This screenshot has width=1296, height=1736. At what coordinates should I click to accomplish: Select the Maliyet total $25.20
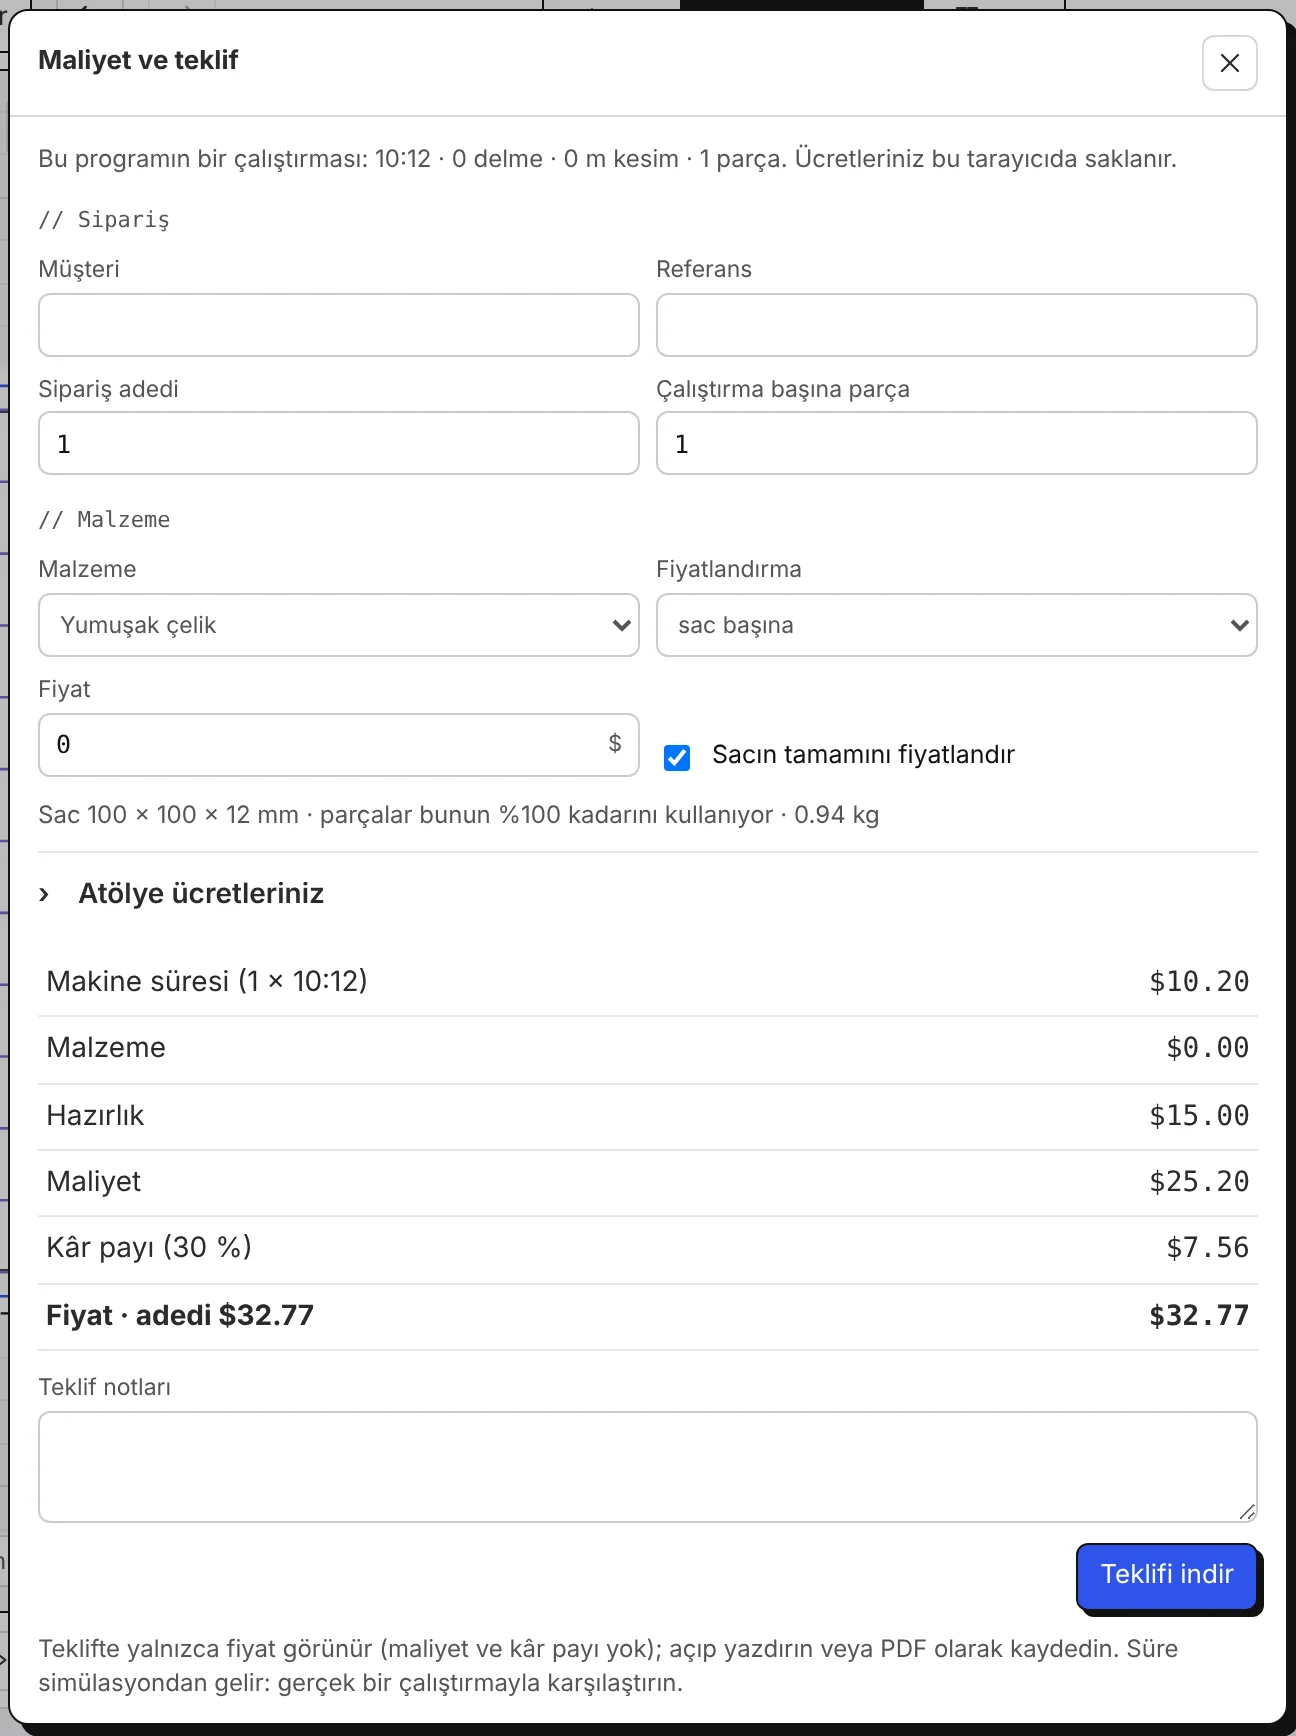pos(1199,1182)
